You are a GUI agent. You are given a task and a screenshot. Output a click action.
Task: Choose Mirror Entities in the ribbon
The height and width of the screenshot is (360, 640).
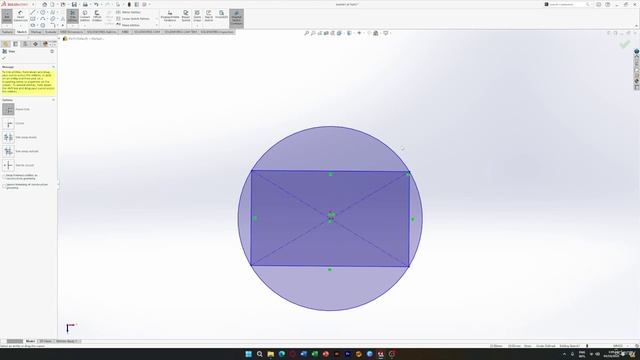(x=128, y=12)
